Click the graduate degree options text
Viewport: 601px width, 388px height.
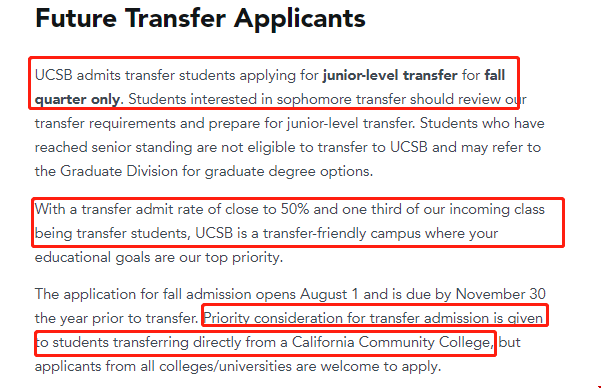289,171
